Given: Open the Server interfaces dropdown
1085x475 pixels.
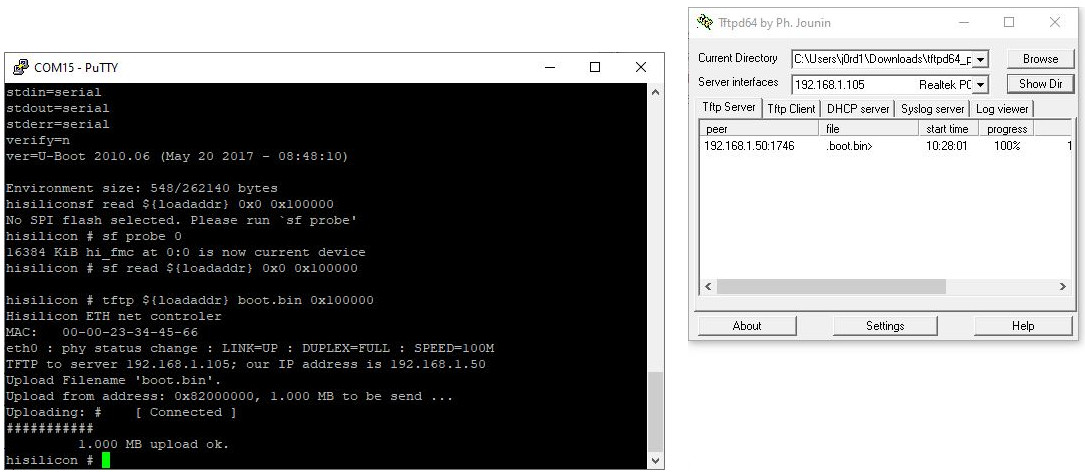Looking at the screenshot, I should [x=980, y=85].
